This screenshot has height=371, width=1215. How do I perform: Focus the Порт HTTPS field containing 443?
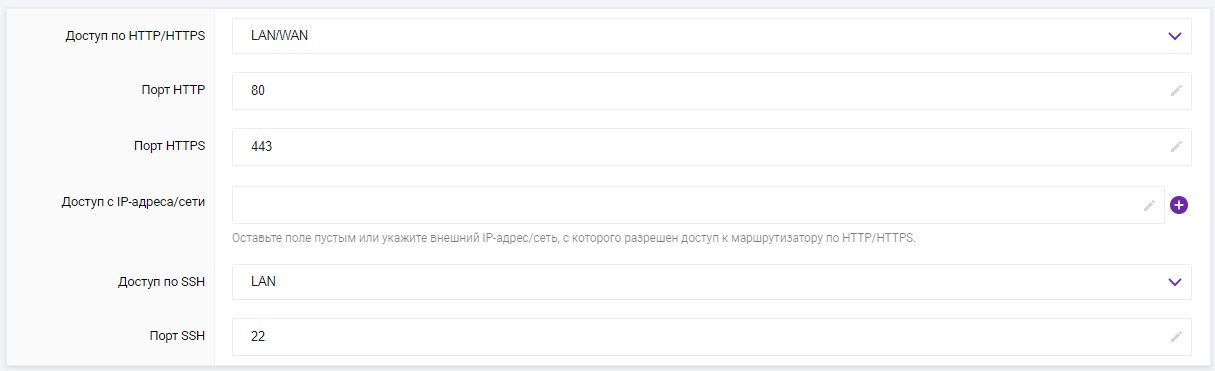(712, 146)
